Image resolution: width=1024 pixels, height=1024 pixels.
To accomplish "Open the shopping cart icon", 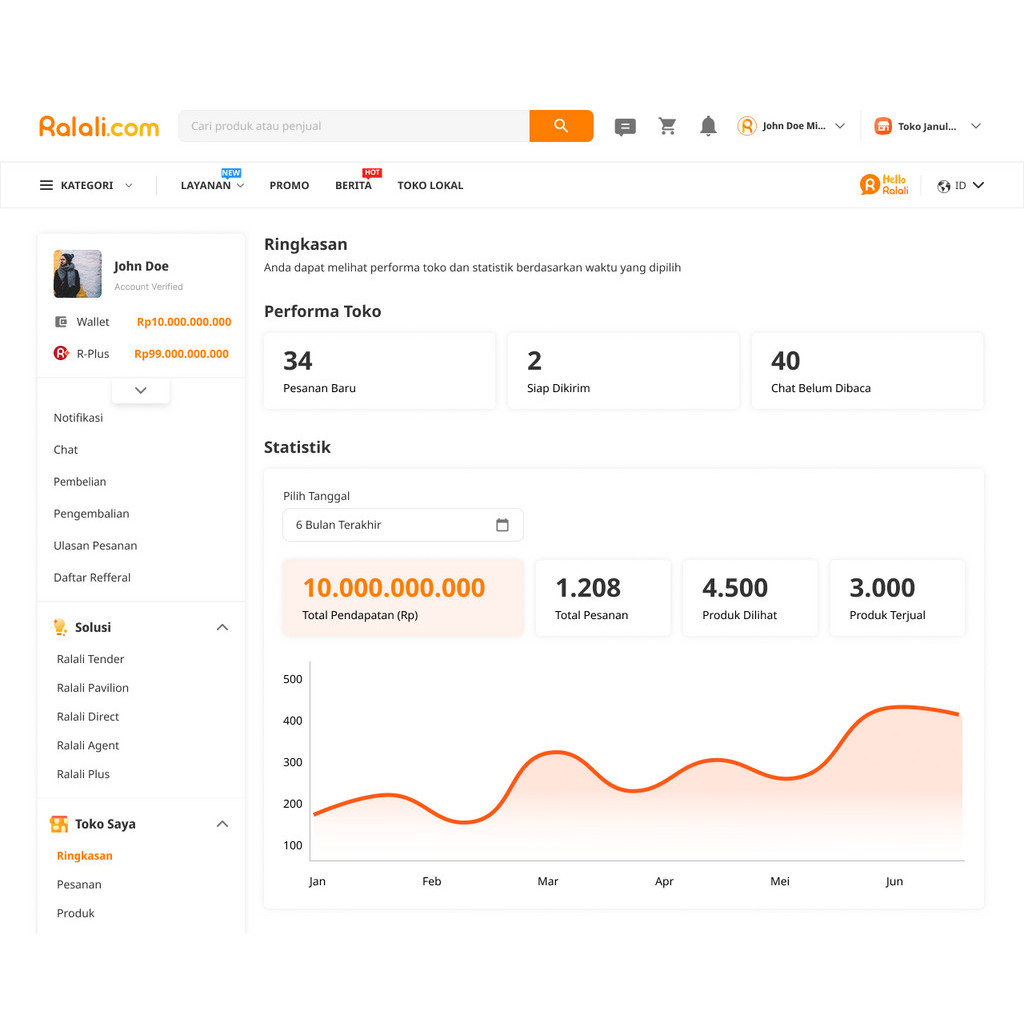I will (667, 126).
